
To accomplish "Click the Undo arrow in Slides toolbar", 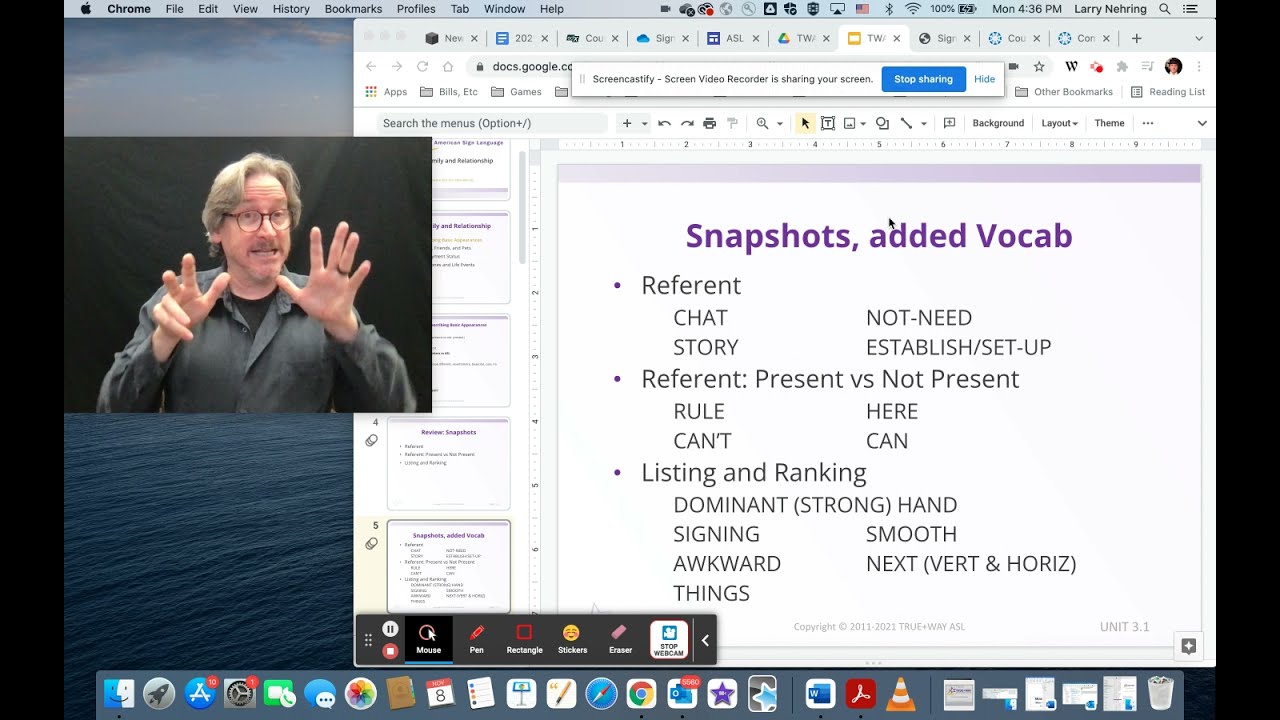I will (664, 123).
